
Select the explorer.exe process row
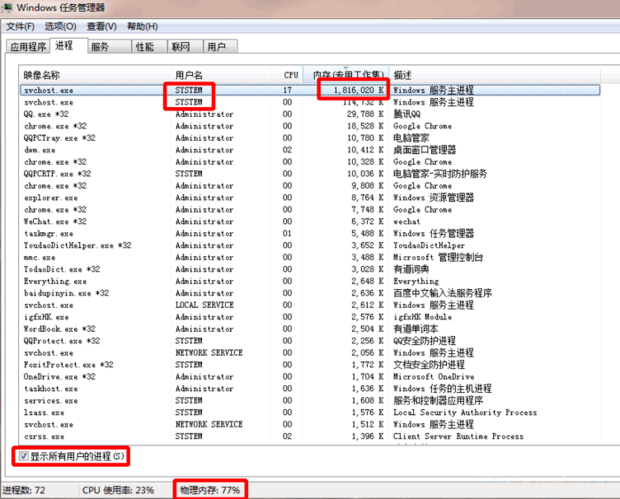pyautogui.click(x=50, y=198)
